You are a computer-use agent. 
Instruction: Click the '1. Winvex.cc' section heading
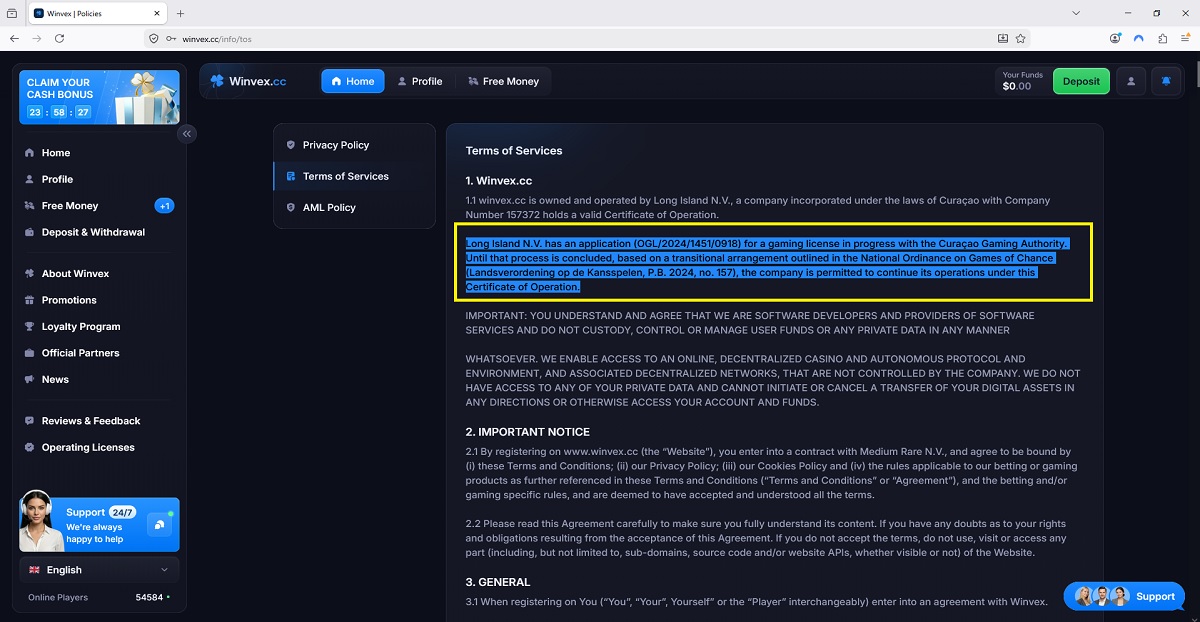(499, 181)
